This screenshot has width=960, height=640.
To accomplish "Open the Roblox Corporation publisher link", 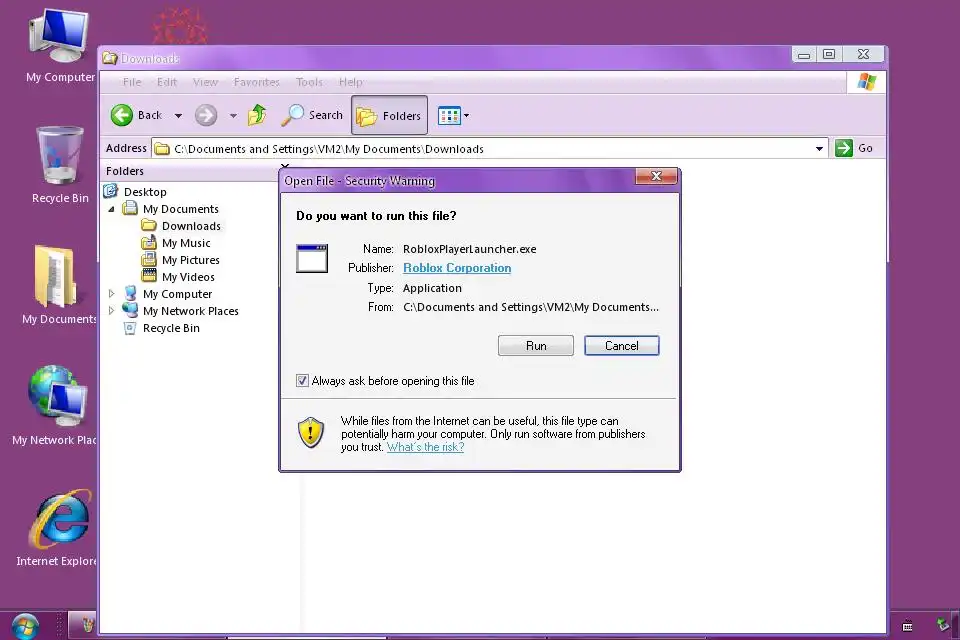I will 457,268.
